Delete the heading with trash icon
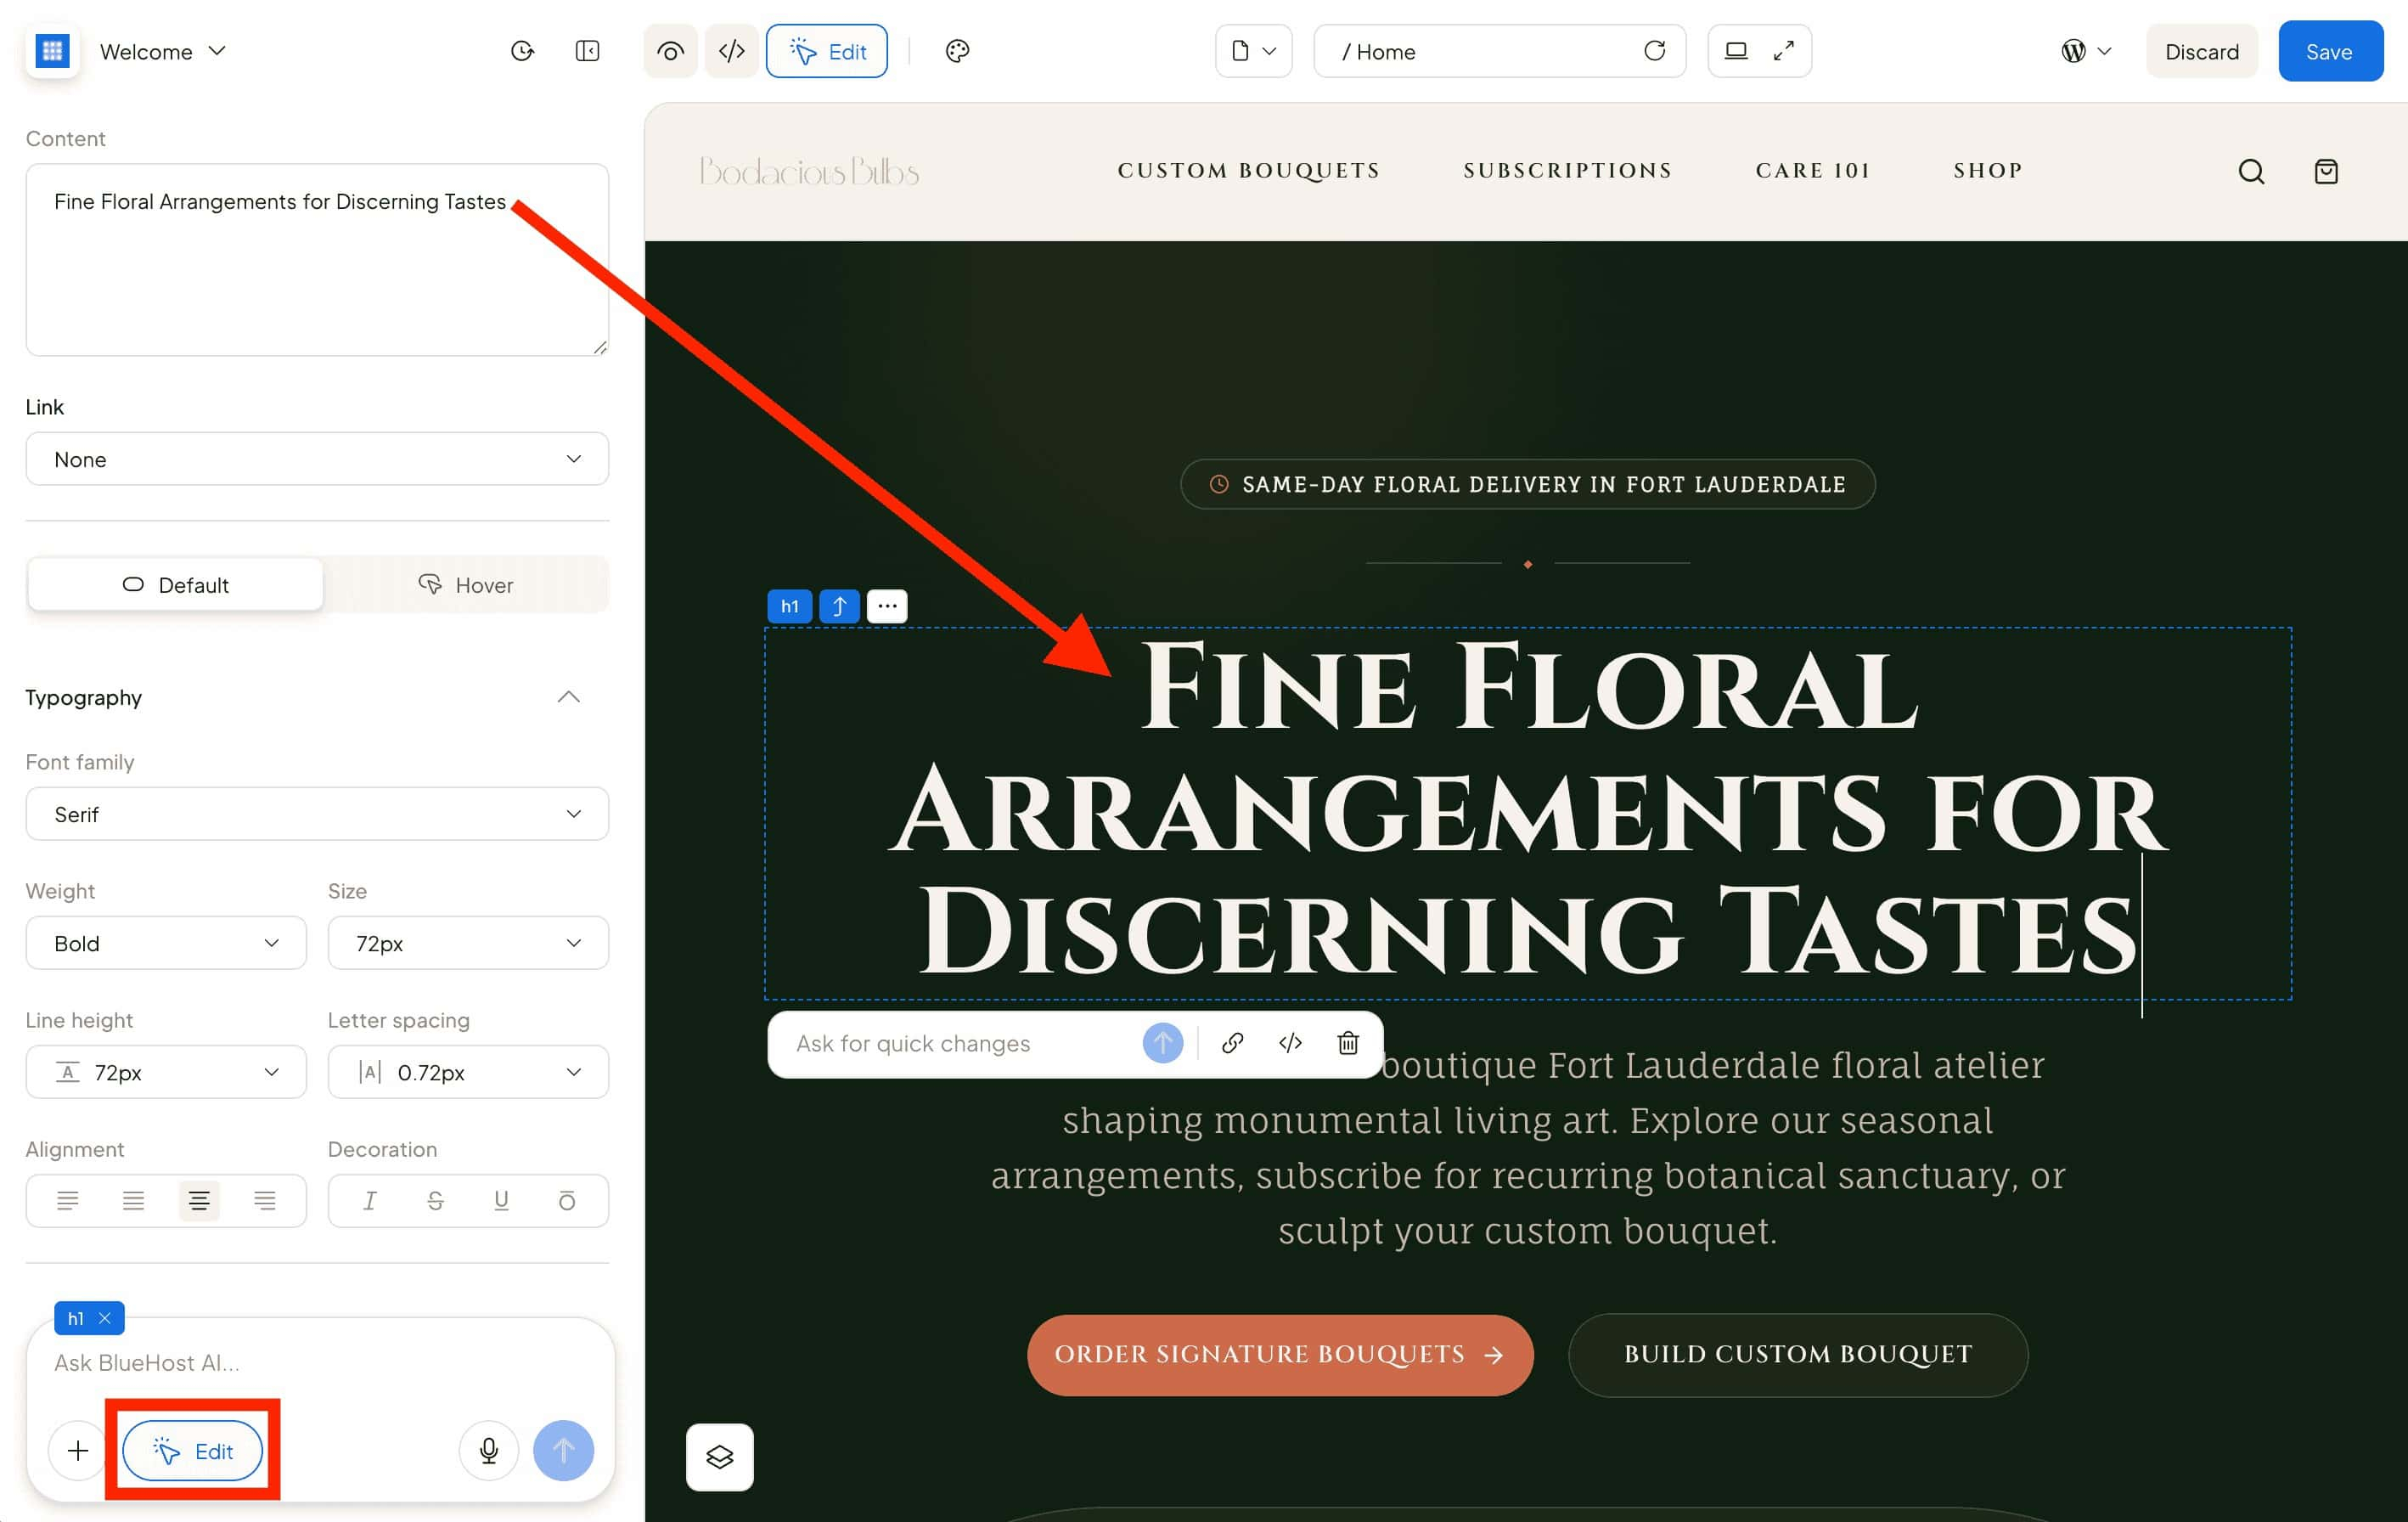This screenshot has height=1522, width=2408. pyautogui.click(x=1348, y=1043)
